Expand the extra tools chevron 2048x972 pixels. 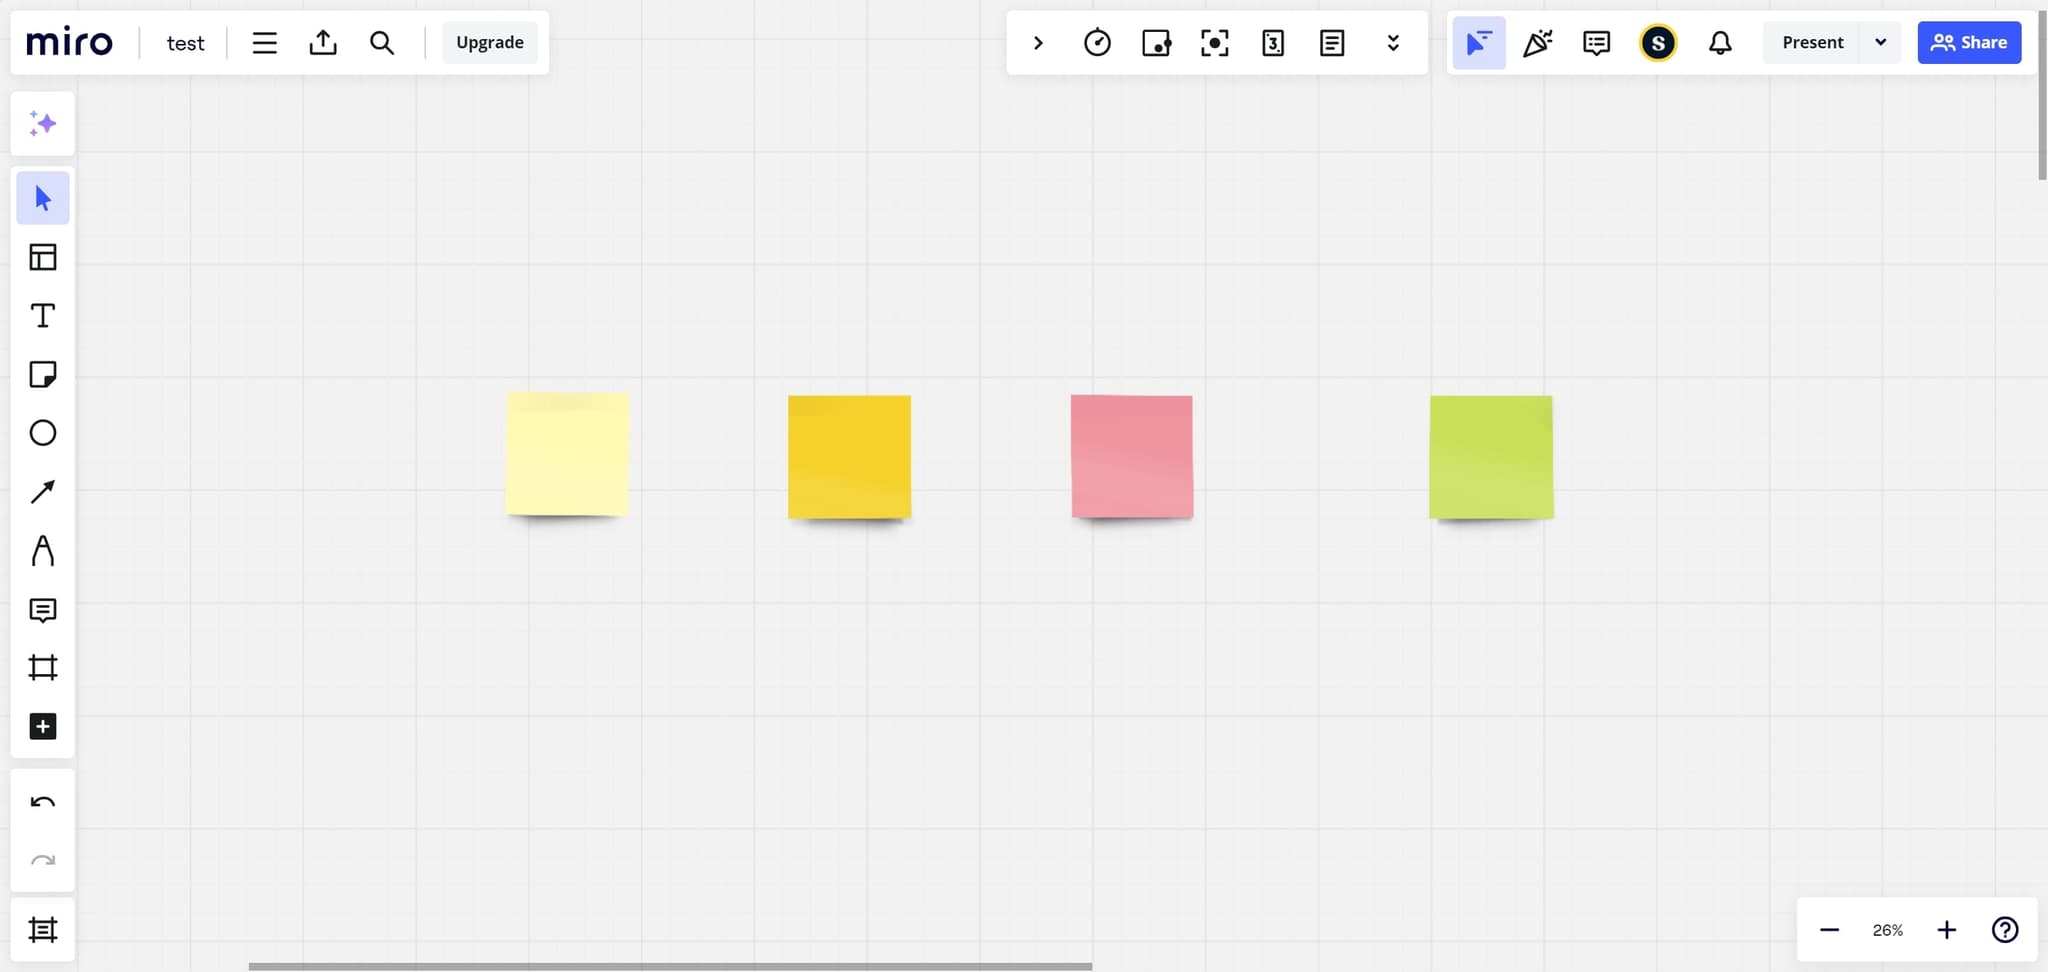1392,43
